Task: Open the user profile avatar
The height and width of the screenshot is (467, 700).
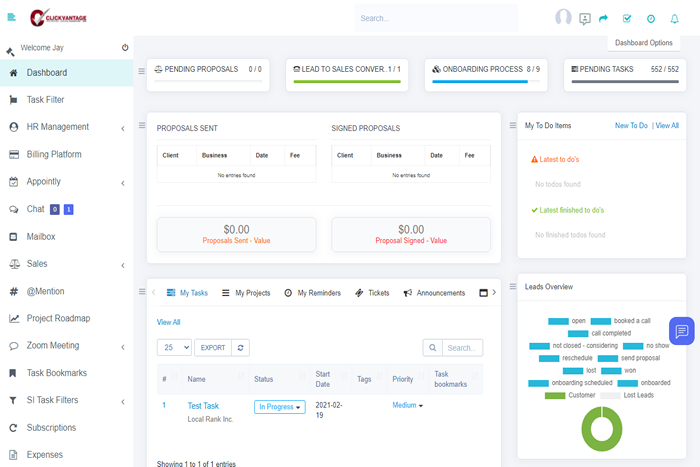Action: 563,18
